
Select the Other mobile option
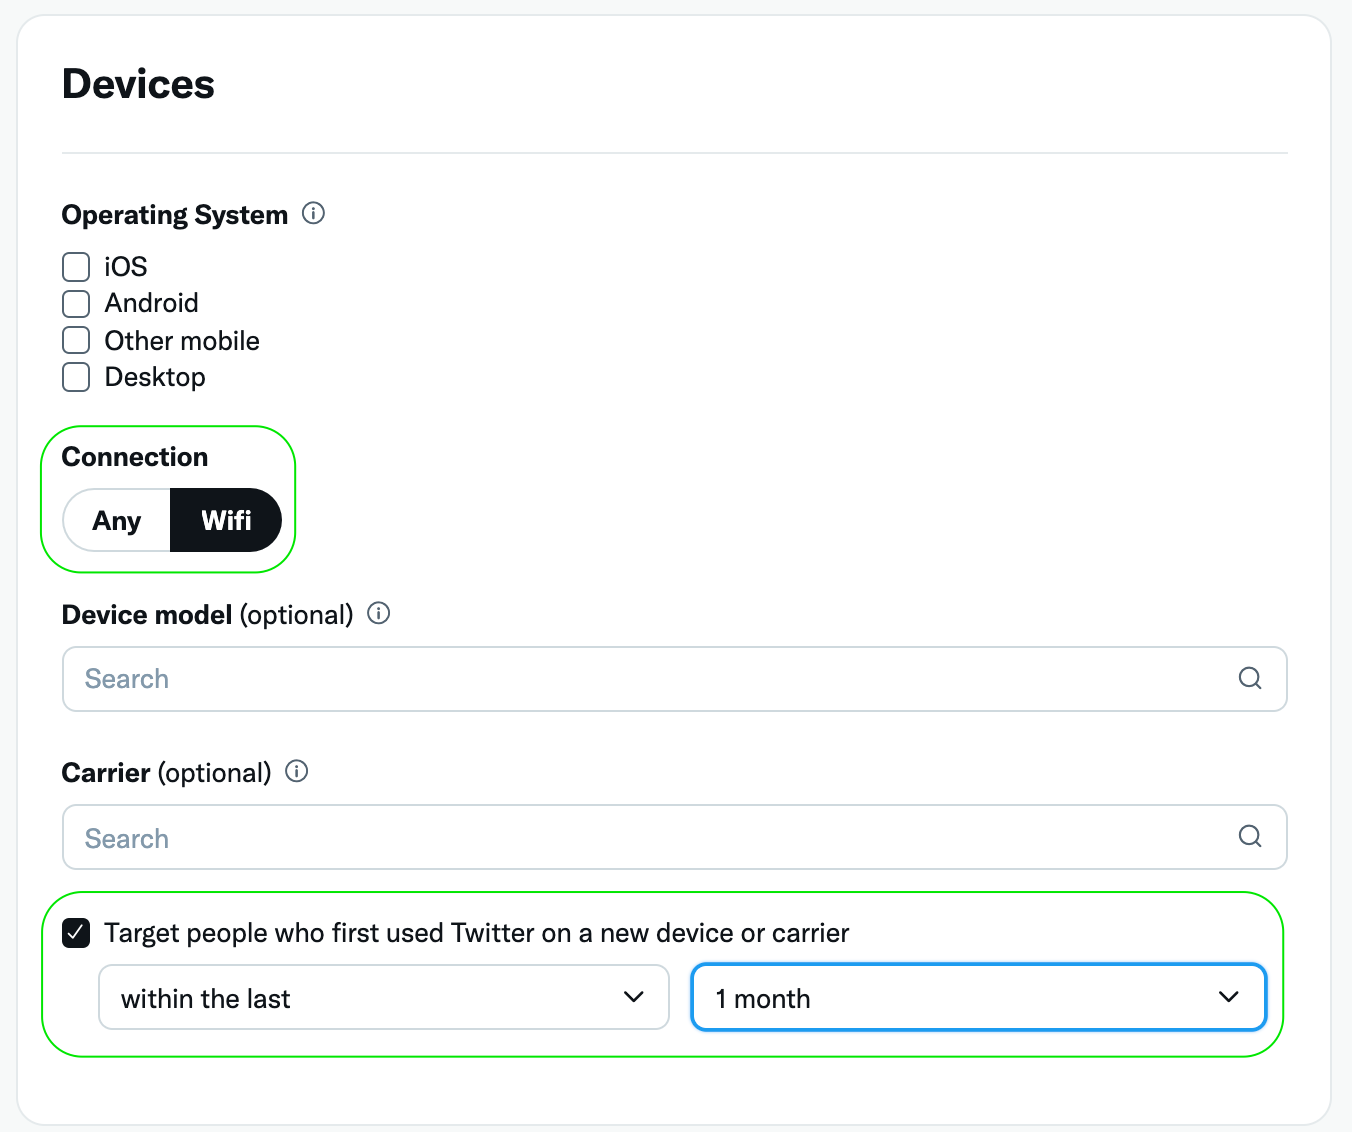tap(76, 340)
